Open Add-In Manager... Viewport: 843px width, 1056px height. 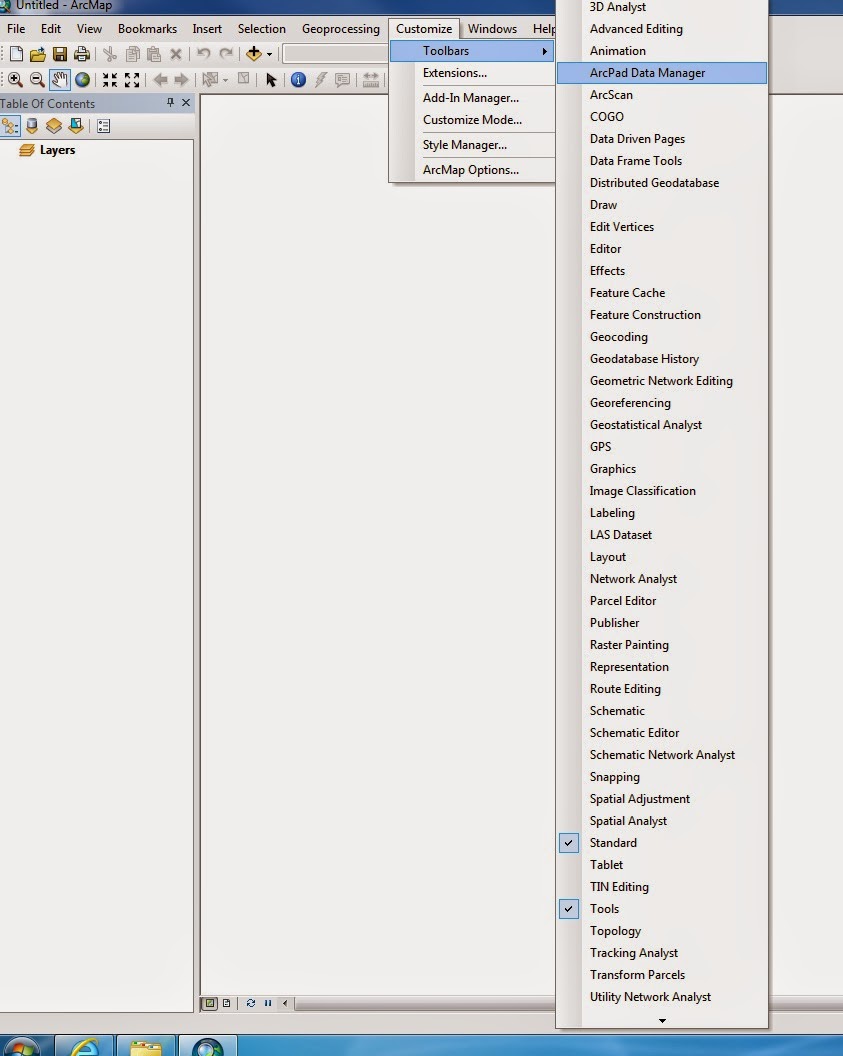click(472, 98)
